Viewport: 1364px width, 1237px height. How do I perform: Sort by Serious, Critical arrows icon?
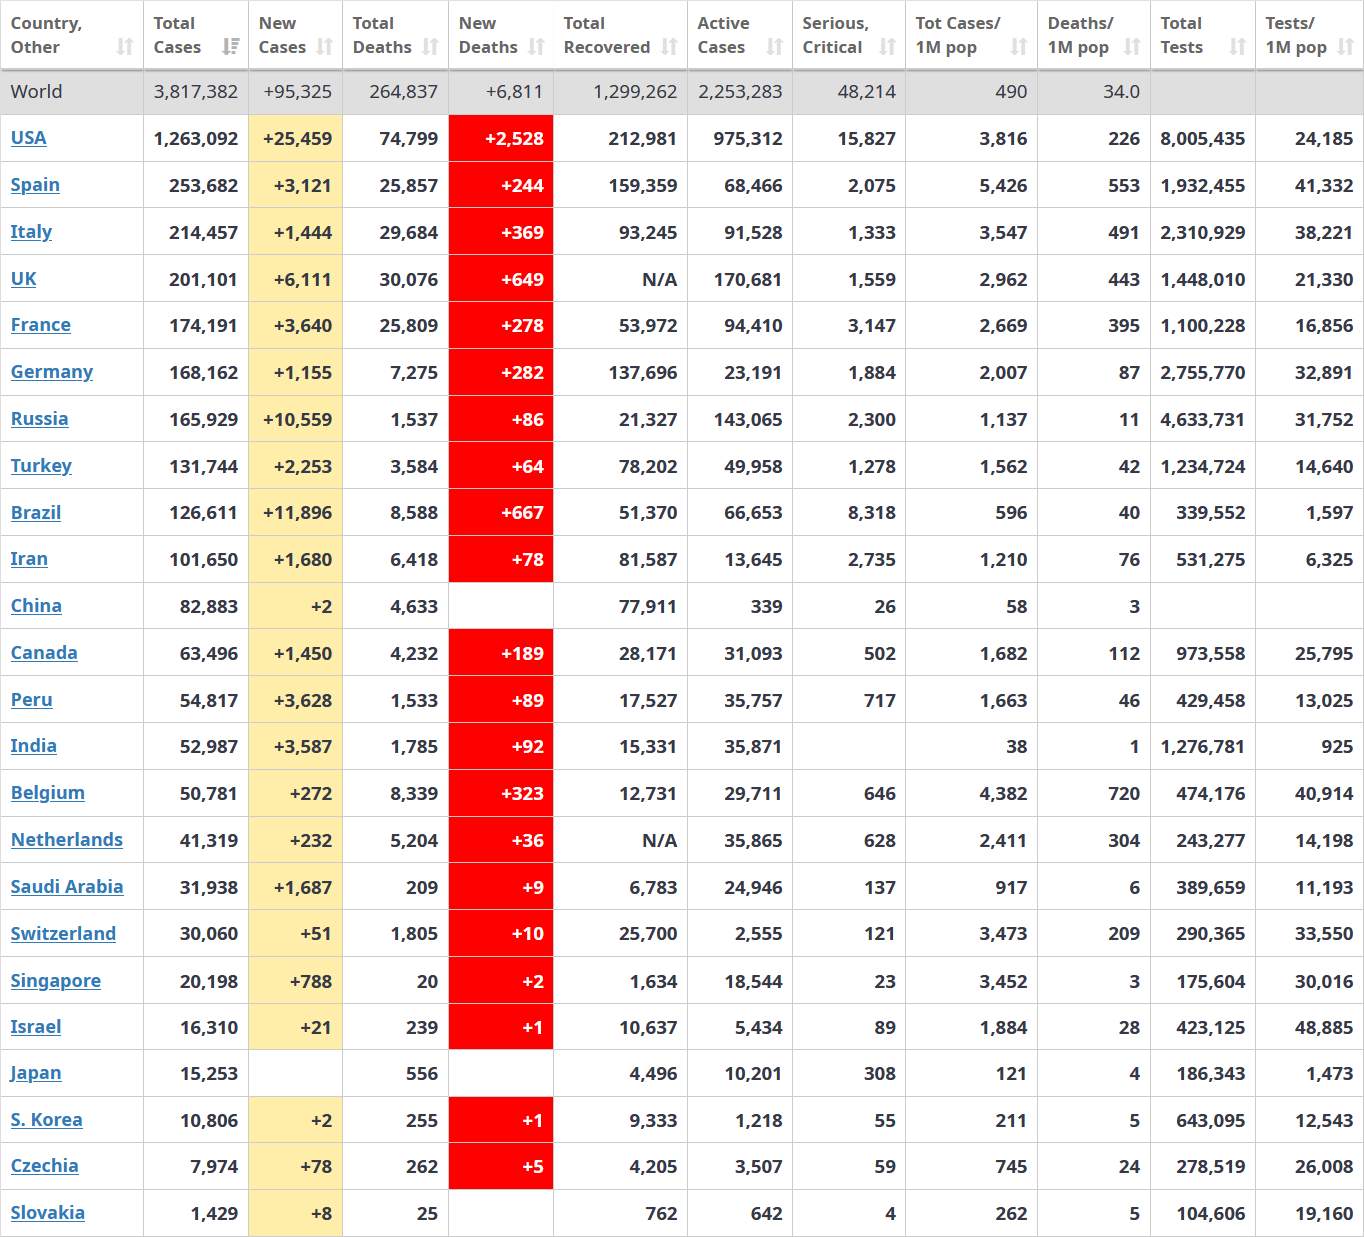point(887,47)
